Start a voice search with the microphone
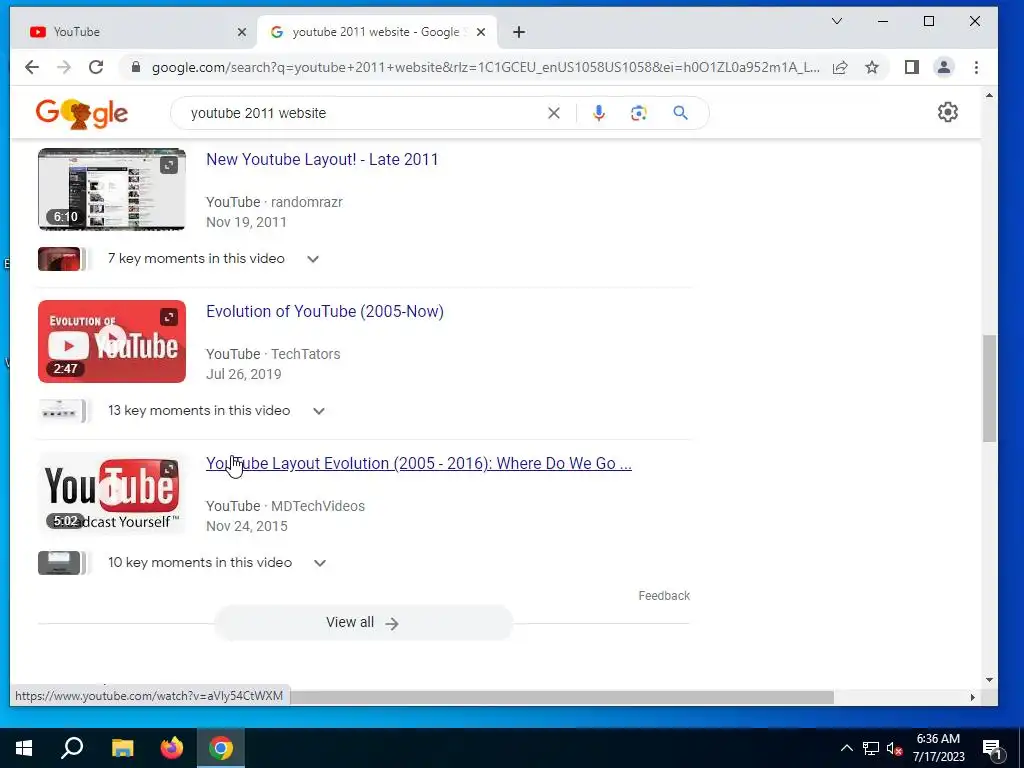The height and width of the screenshot is (768, 1024). [x=599, y=113]
